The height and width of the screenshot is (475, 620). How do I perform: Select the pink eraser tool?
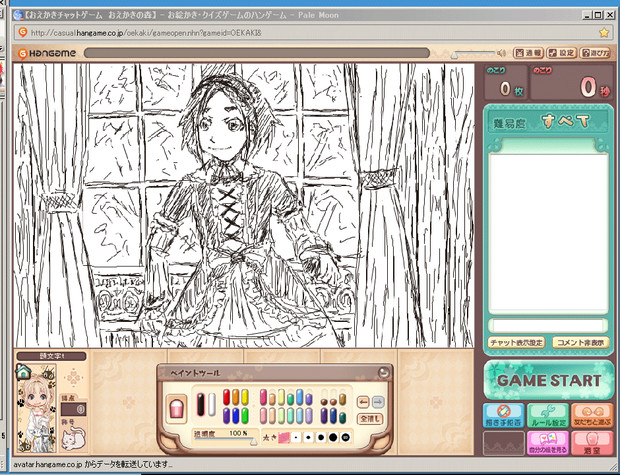179,408
